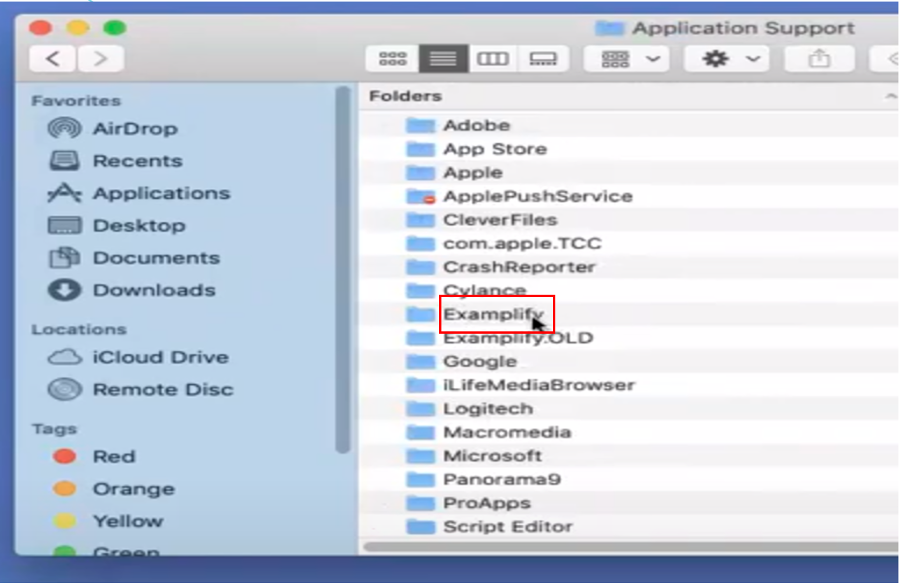
Task: Select the App Store folder
Action: [476, 149]
